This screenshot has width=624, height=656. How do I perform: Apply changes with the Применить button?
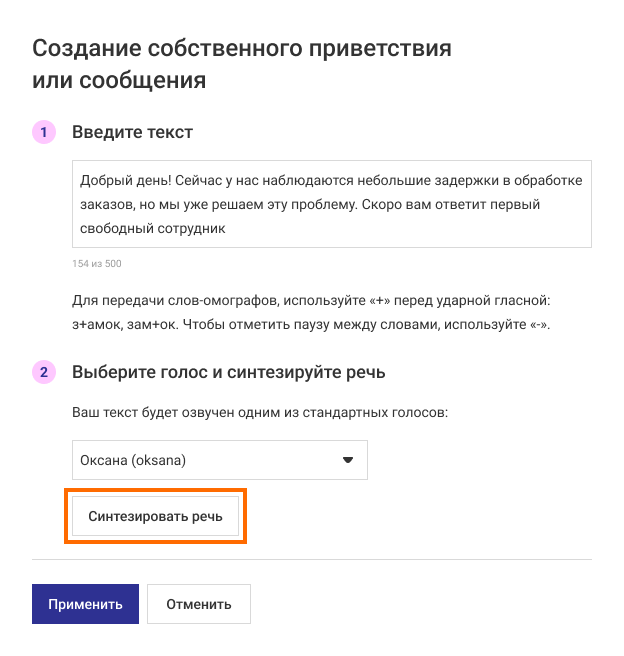click(x=85, y=604)
